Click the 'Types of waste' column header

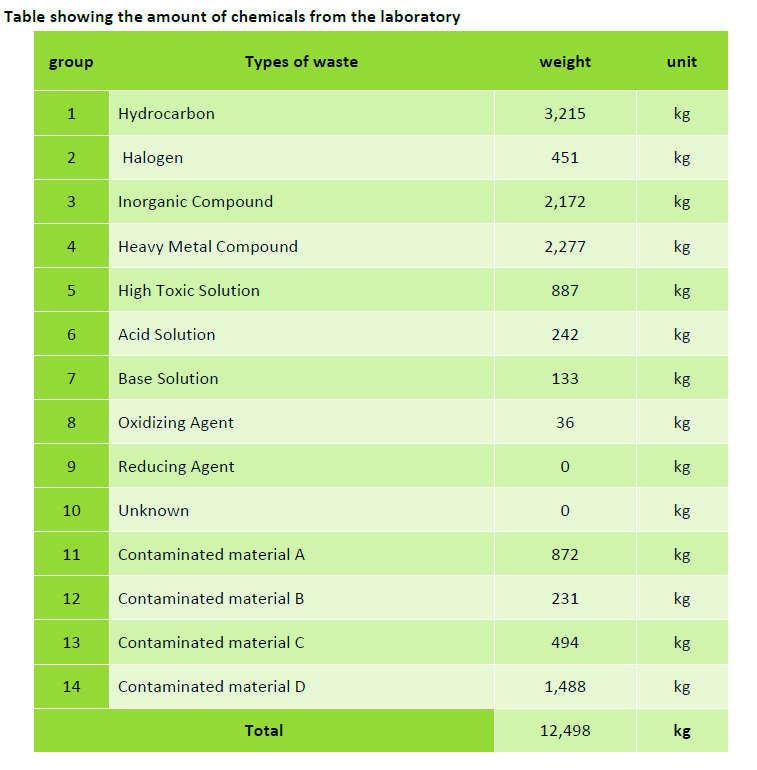301,62
